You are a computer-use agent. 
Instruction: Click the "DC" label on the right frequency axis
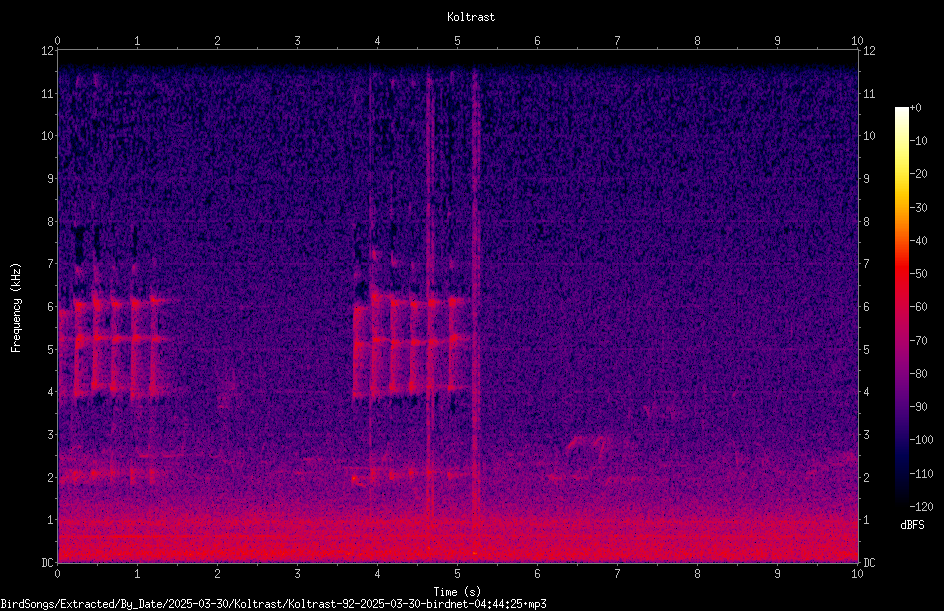(x=869, y=563)
